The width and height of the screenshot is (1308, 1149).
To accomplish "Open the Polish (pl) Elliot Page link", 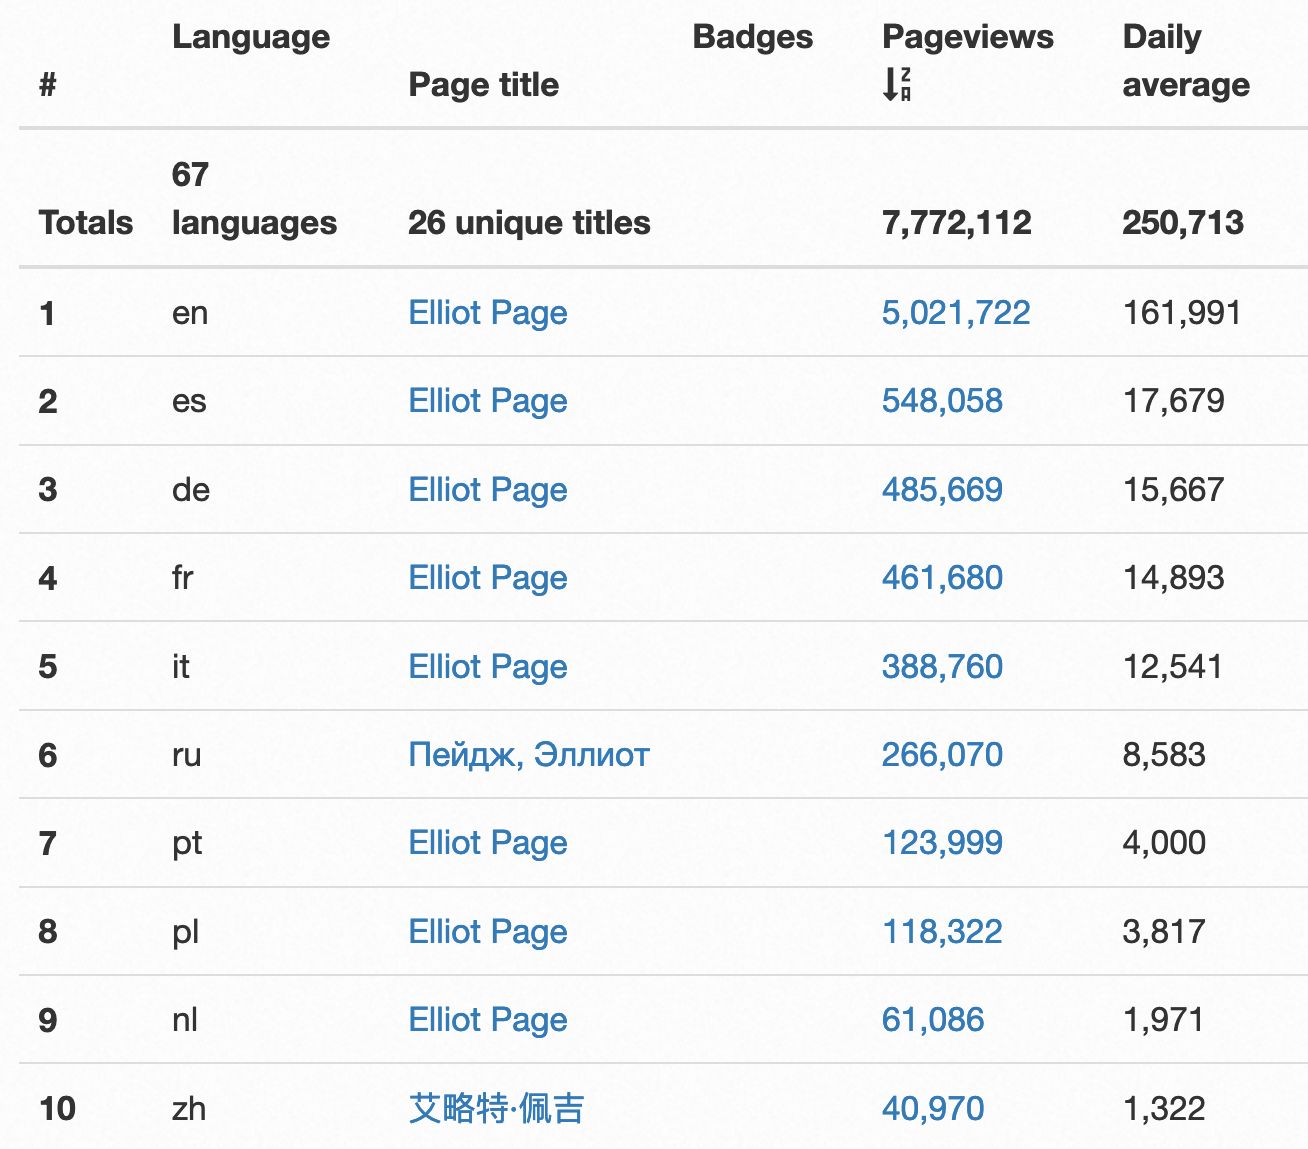I will [488, 932].
